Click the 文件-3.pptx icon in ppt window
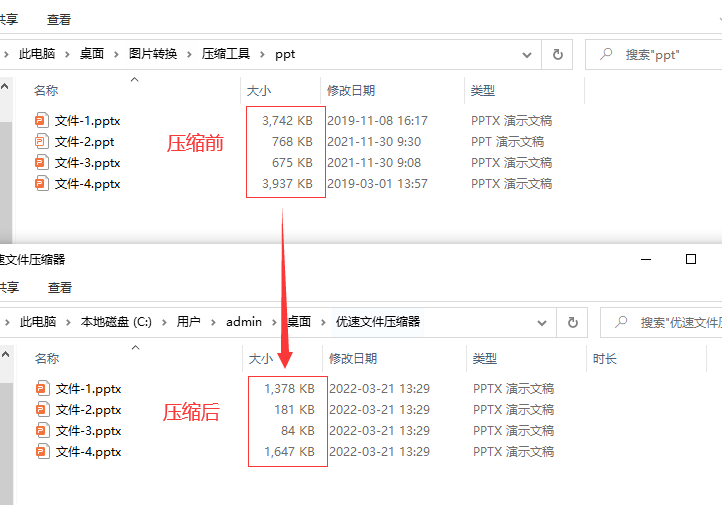Viewport: 722px width, 505px height. click(x=41, y=163)
